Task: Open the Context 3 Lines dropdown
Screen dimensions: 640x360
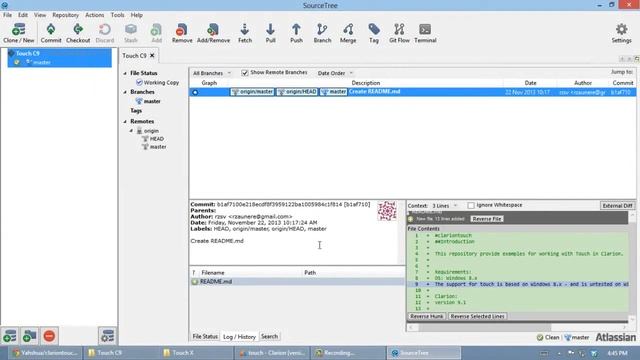Action: [445, 206]
